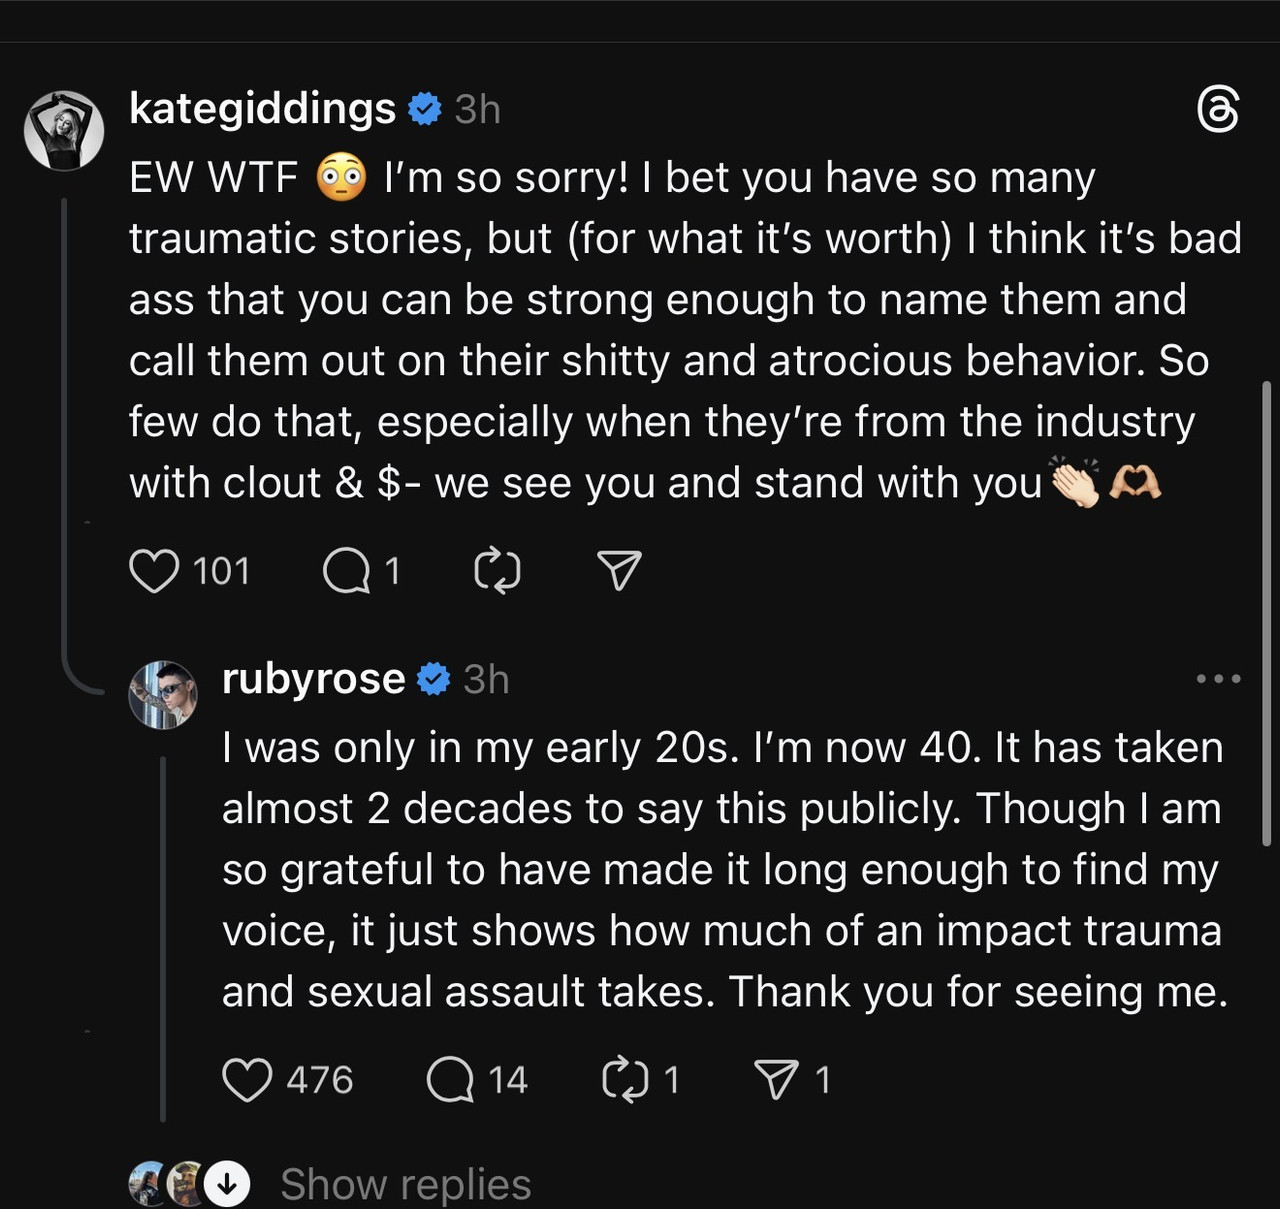Share rubyrose's reply via send icon
Image resolution: width=1280 pixels, height=1209 pixels.
[776, 1080]
